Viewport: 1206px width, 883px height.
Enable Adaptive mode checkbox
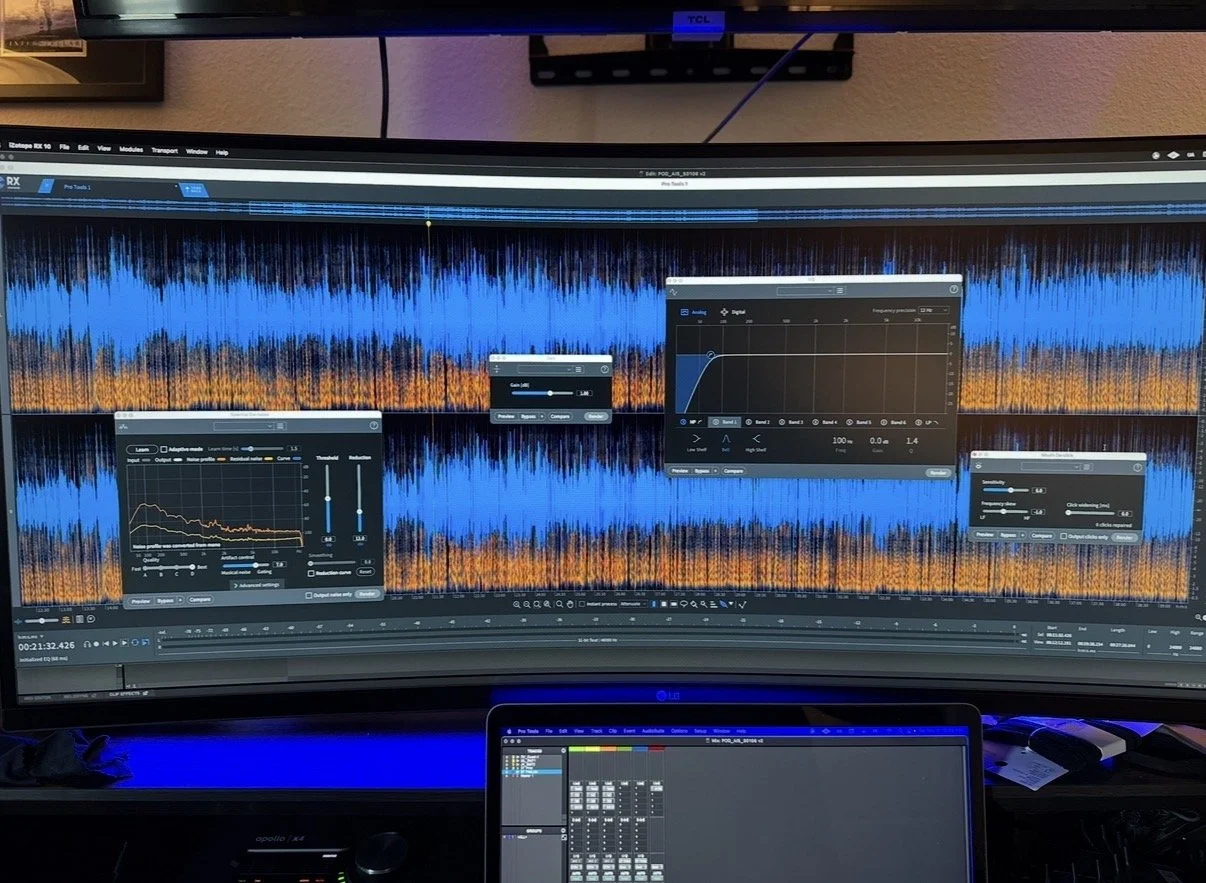[x=164, y=449]
